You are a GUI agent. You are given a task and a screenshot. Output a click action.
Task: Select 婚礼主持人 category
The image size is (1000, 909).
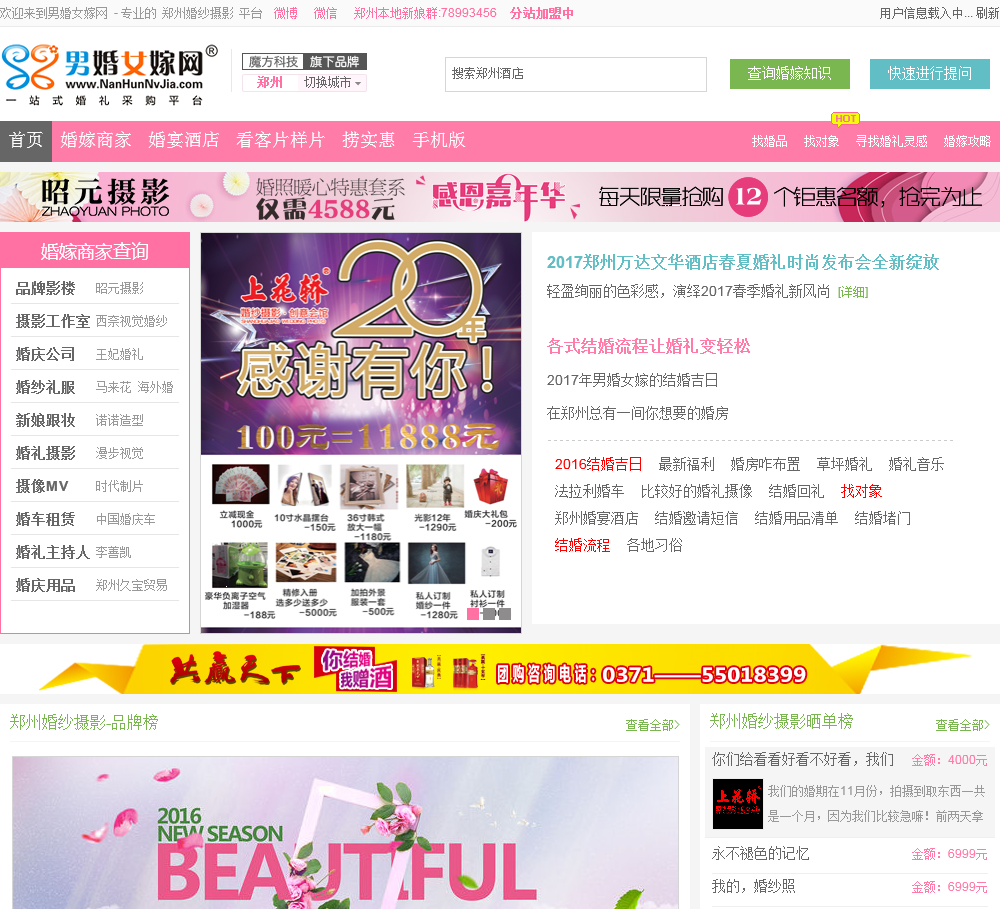coord(52,552)
